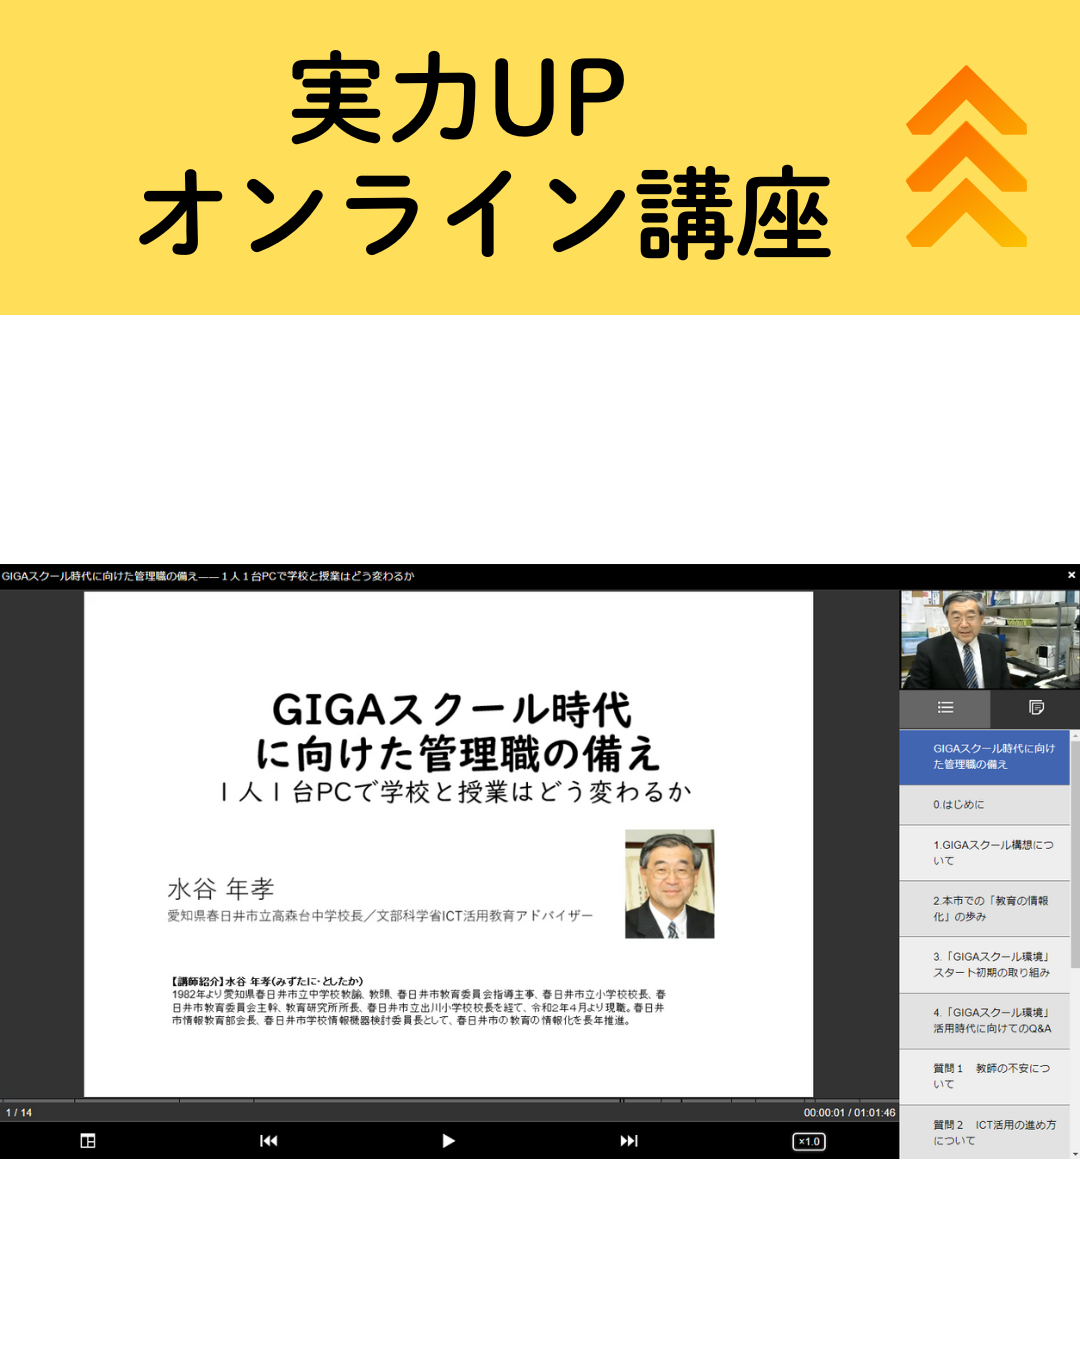1080x1350 pixels.
Task: Switch to the chapter list tab
Action: pos(945,708)
